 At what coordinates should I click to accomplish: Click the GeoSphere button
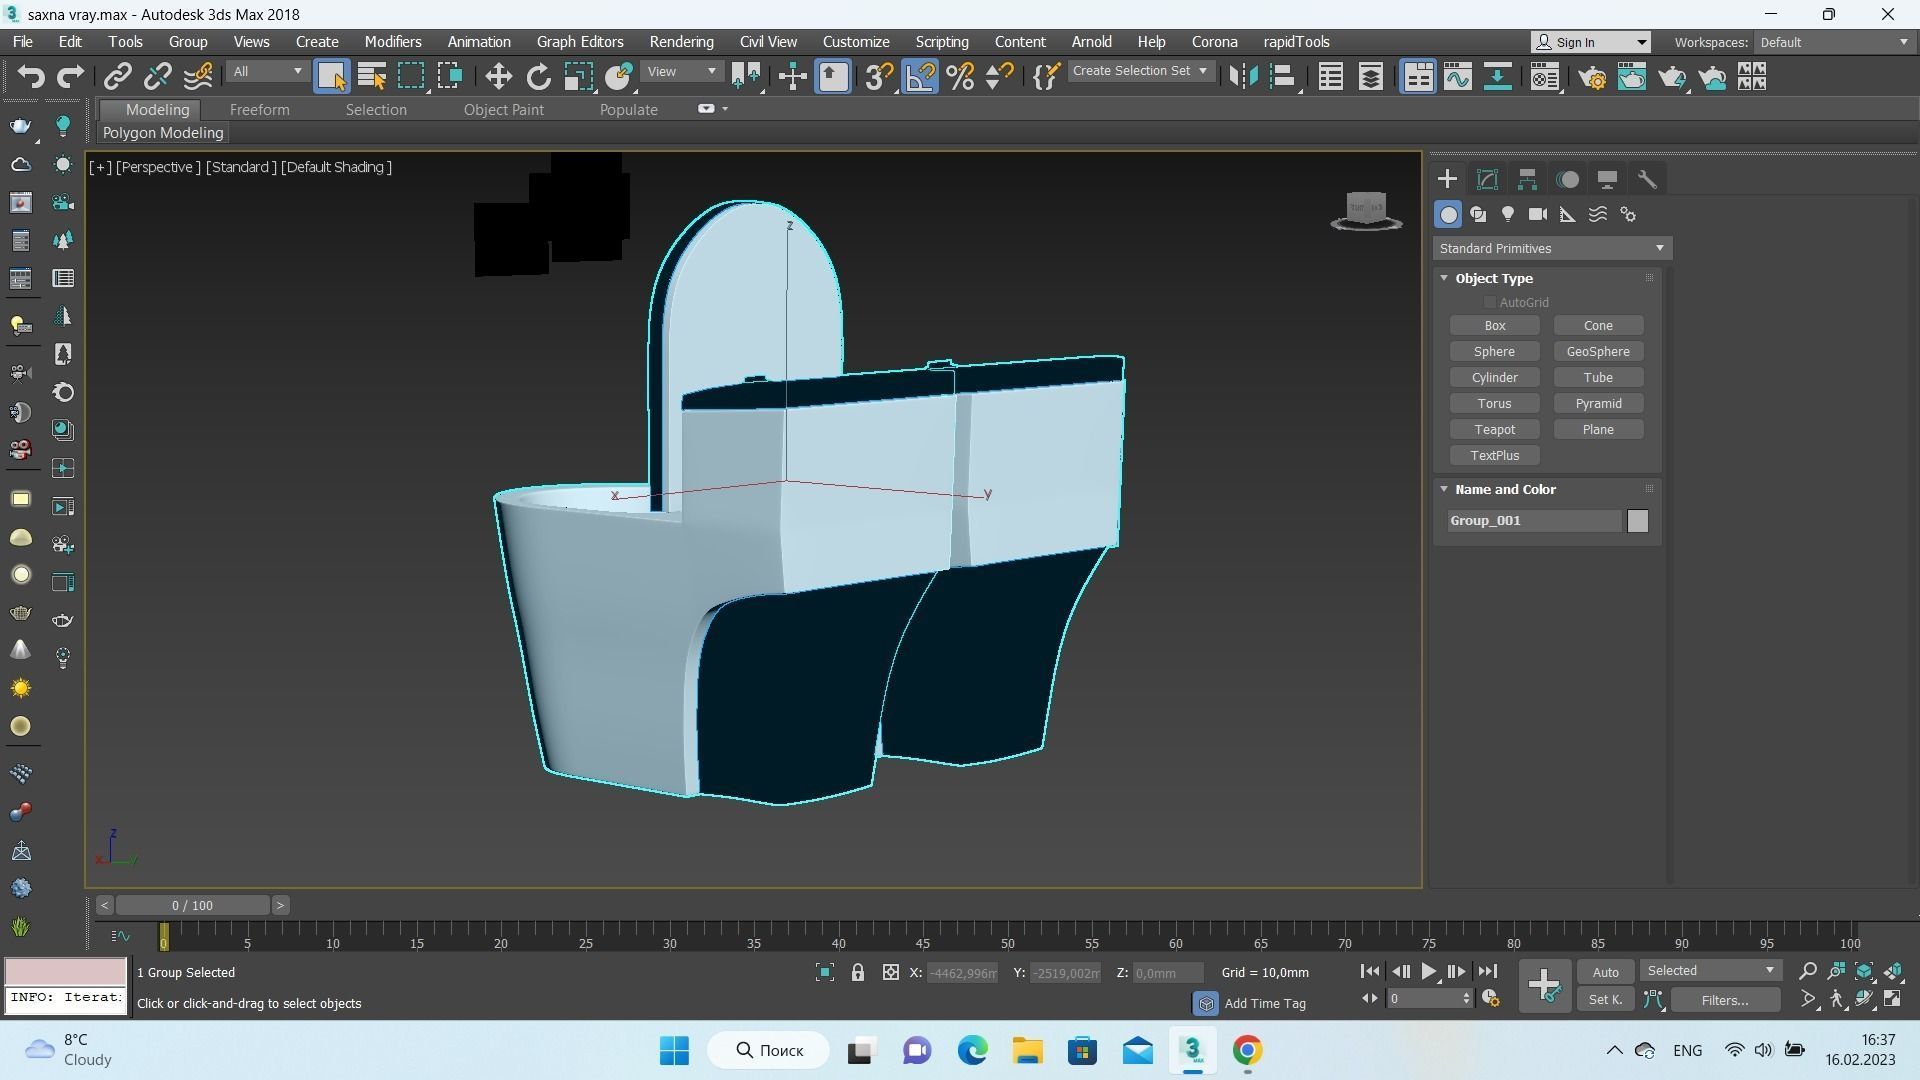(x=1598, y=352)
